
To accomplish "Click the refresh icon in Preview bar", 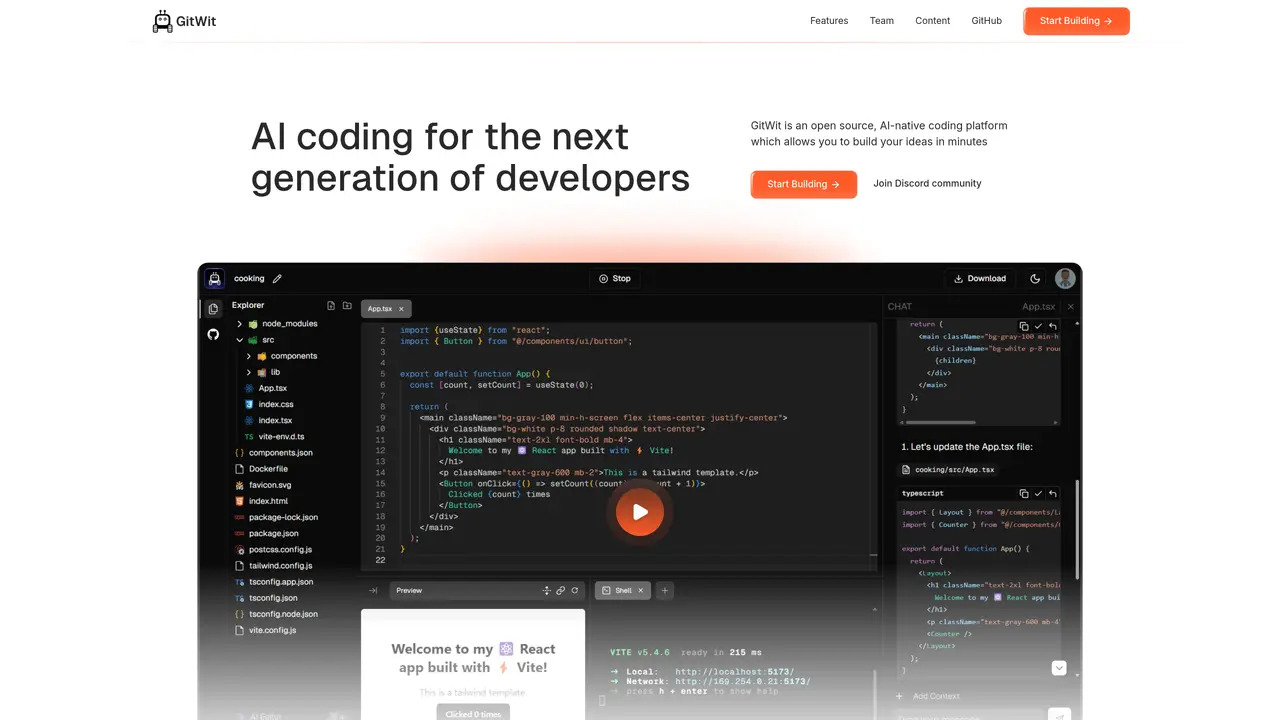I will [575, 591].
